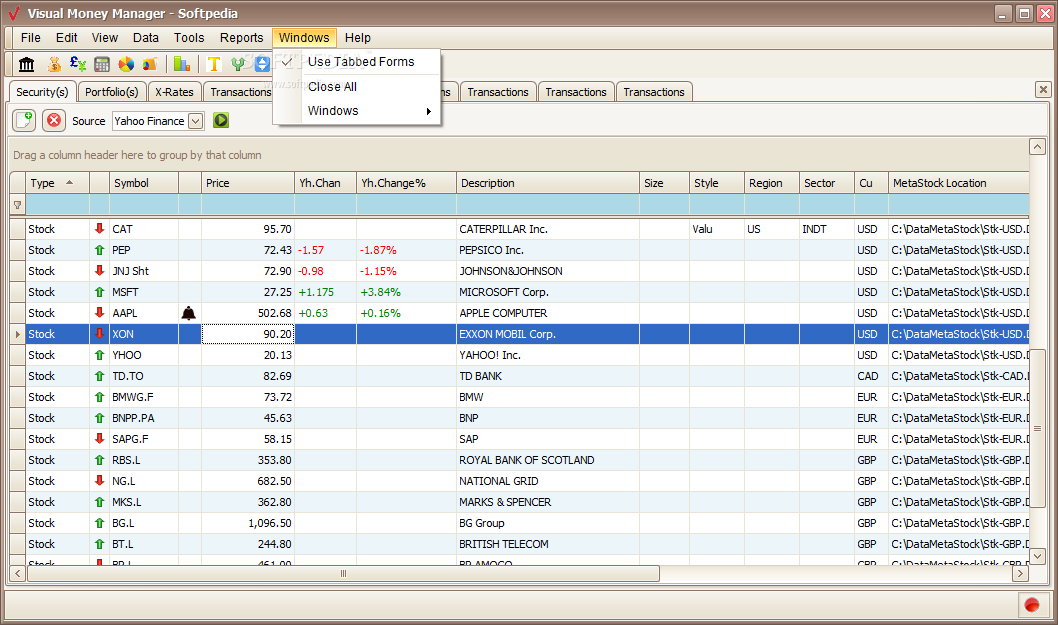Open the File menu
Screen dimensions: 1058x625
pos(30,38)
